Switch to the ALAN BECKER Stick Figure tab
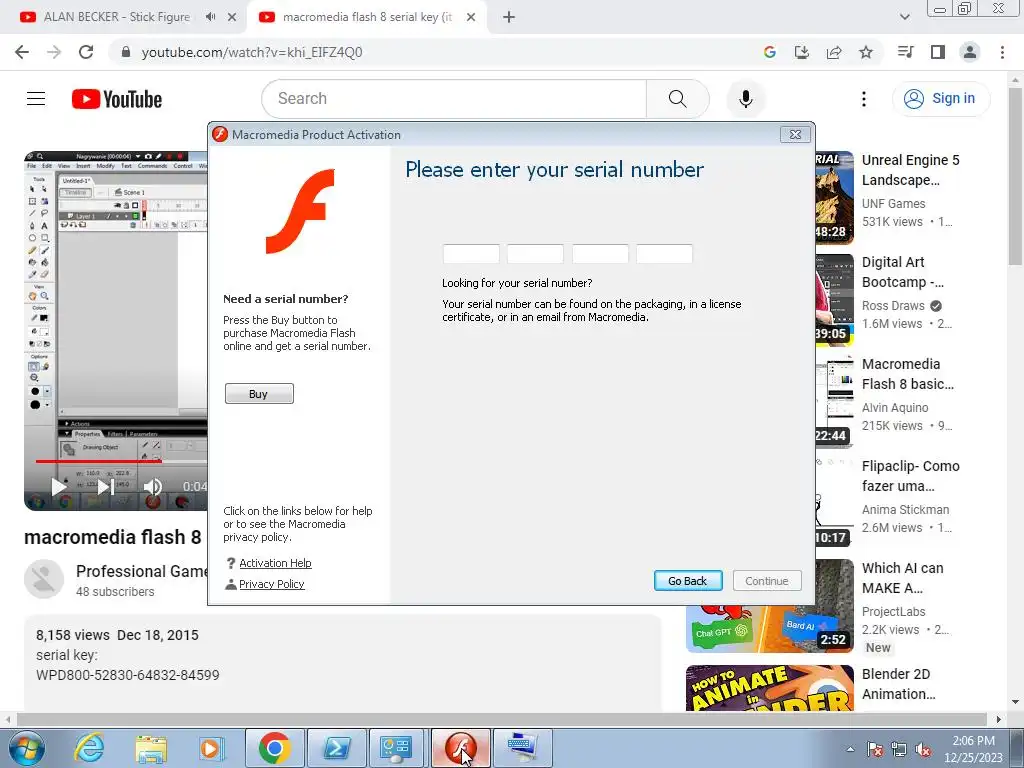Image resolution: width=1024 pixels, height=768 pixels. (x=116, y=17)
